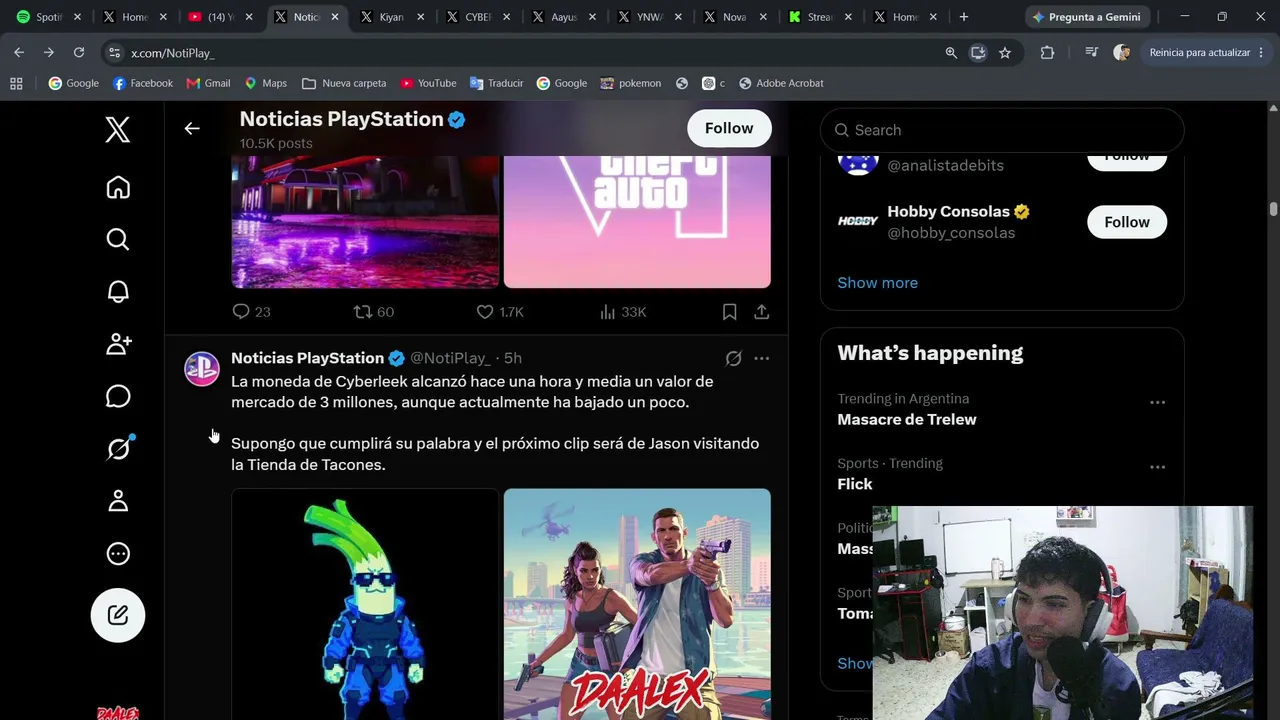Open Profile icon in the sidebar
The width and height of the screenshot is (1280, 720).
pyautogui.click(x=118, y=501)
